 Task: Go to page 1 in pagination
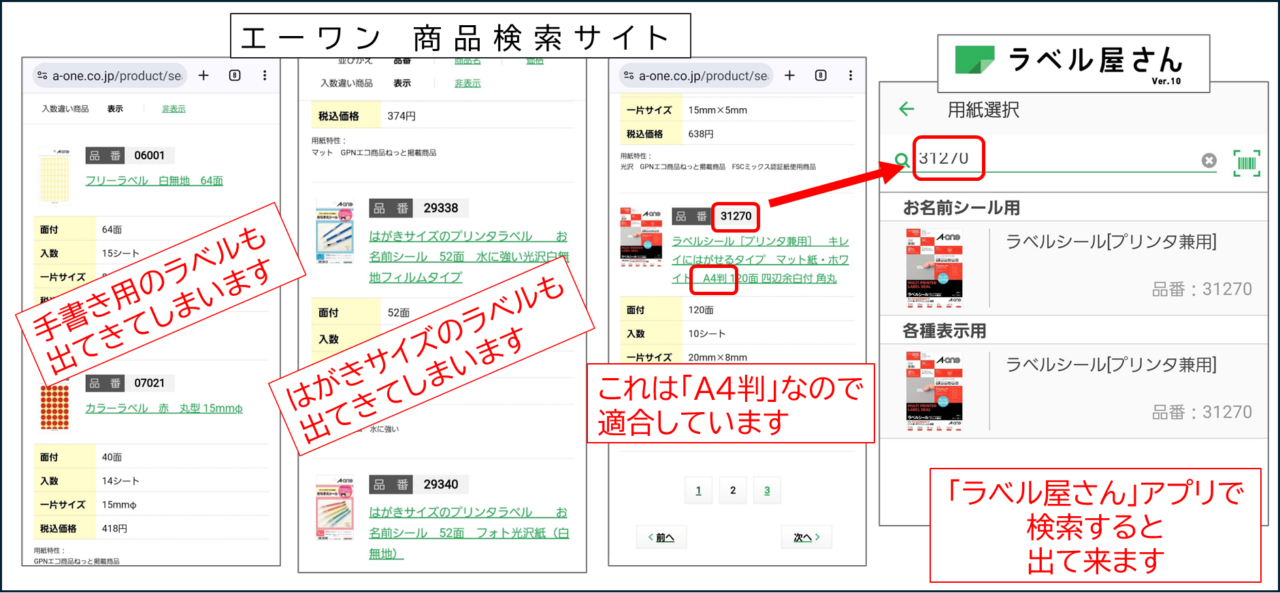click(698, 490)
